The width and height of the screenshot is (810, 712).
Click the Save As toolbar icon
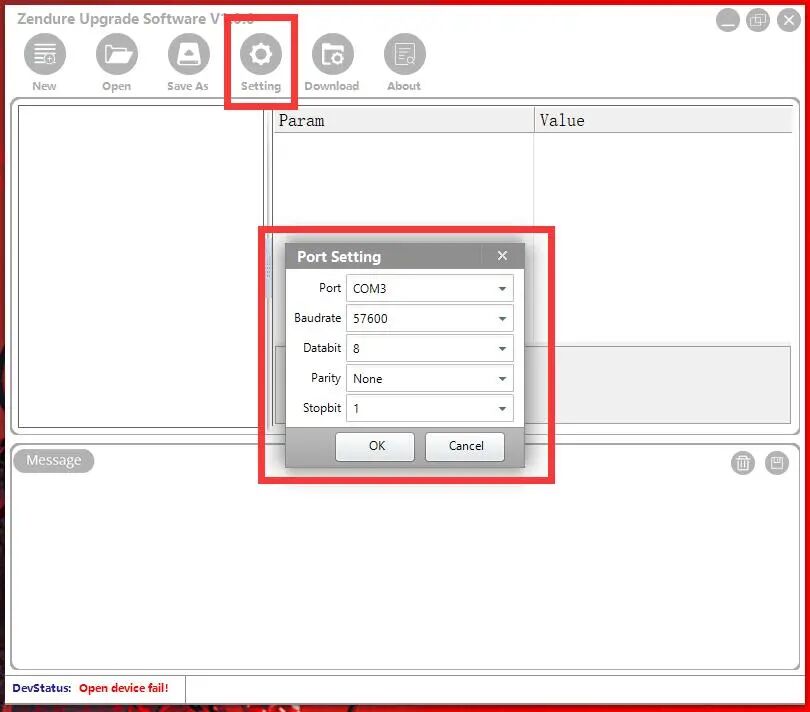pos(189,54)
